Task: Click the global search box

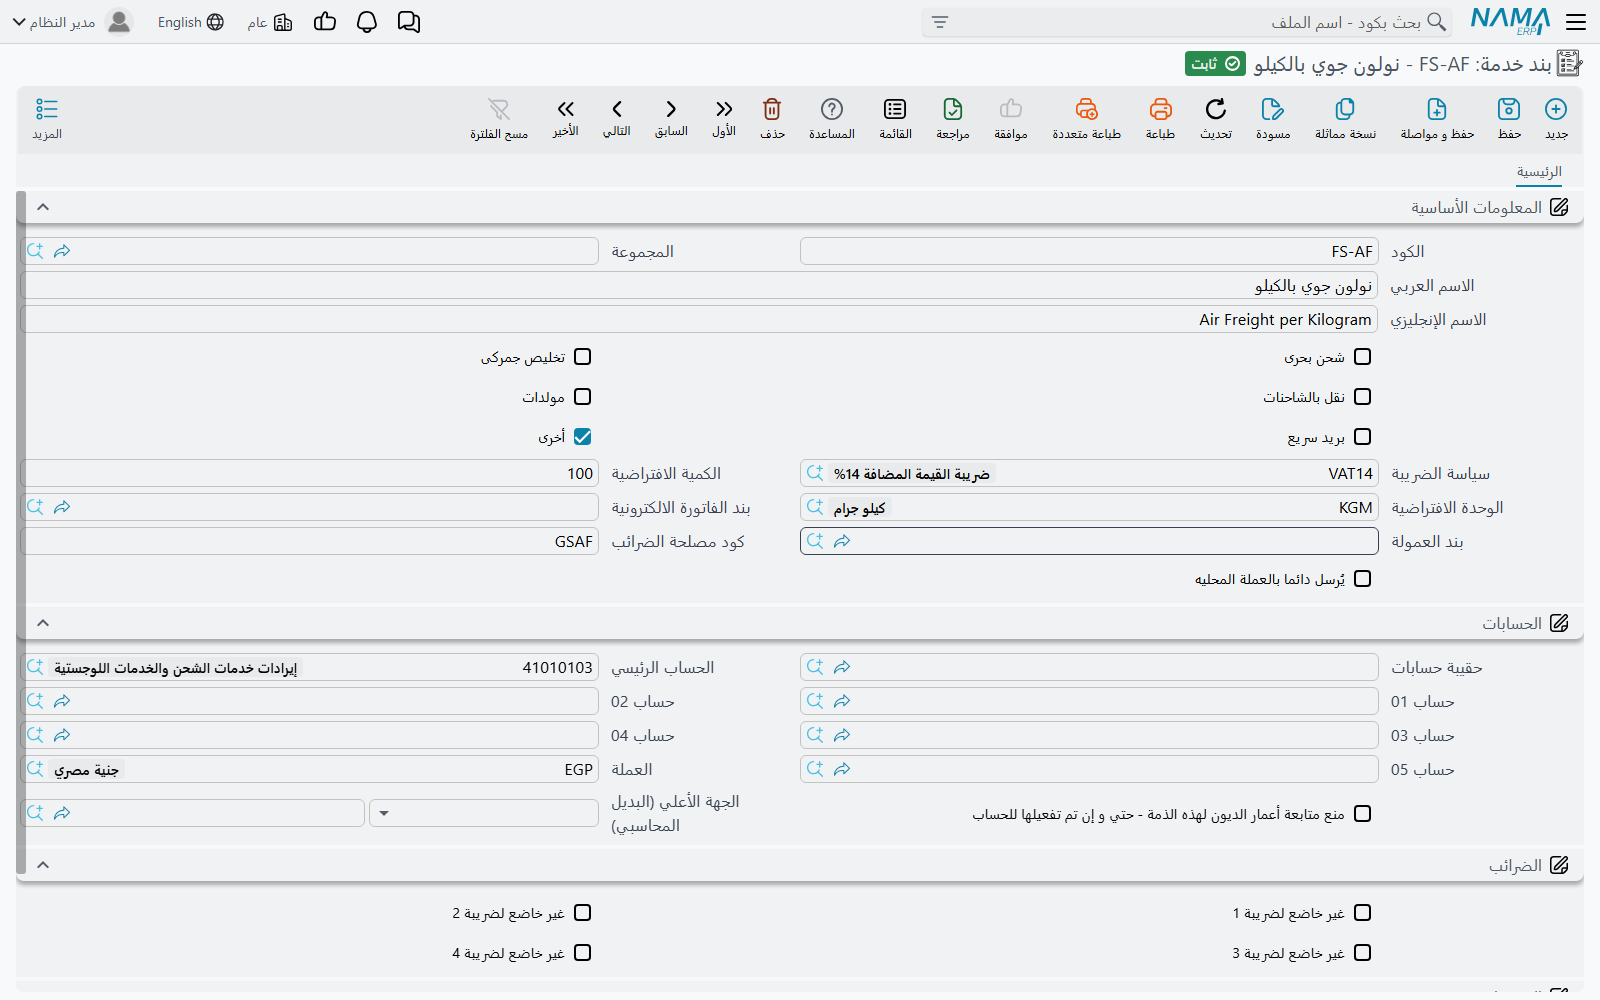Action: pos(1187,22)
